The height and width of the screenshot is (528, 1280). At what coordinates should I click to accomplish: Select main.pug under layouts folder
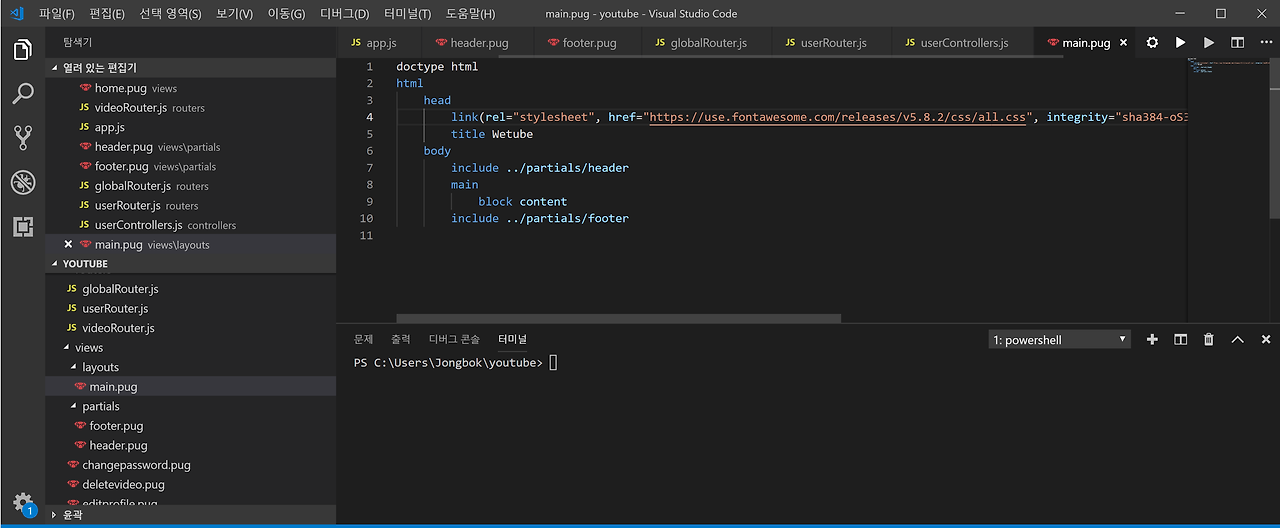[x=190, y=387]
